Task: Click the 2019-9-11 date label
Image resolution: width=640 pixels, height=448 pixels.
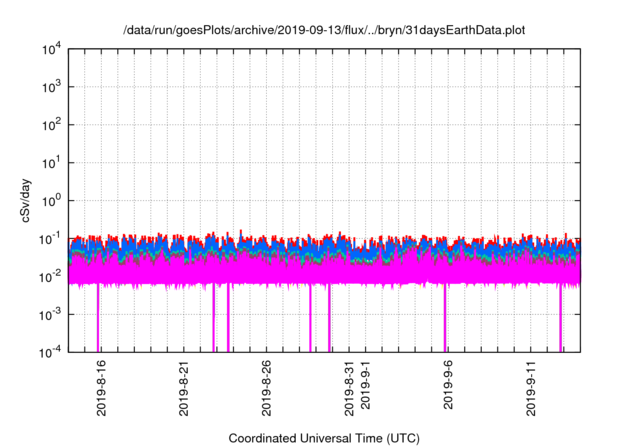Action: tap(531, 388)
